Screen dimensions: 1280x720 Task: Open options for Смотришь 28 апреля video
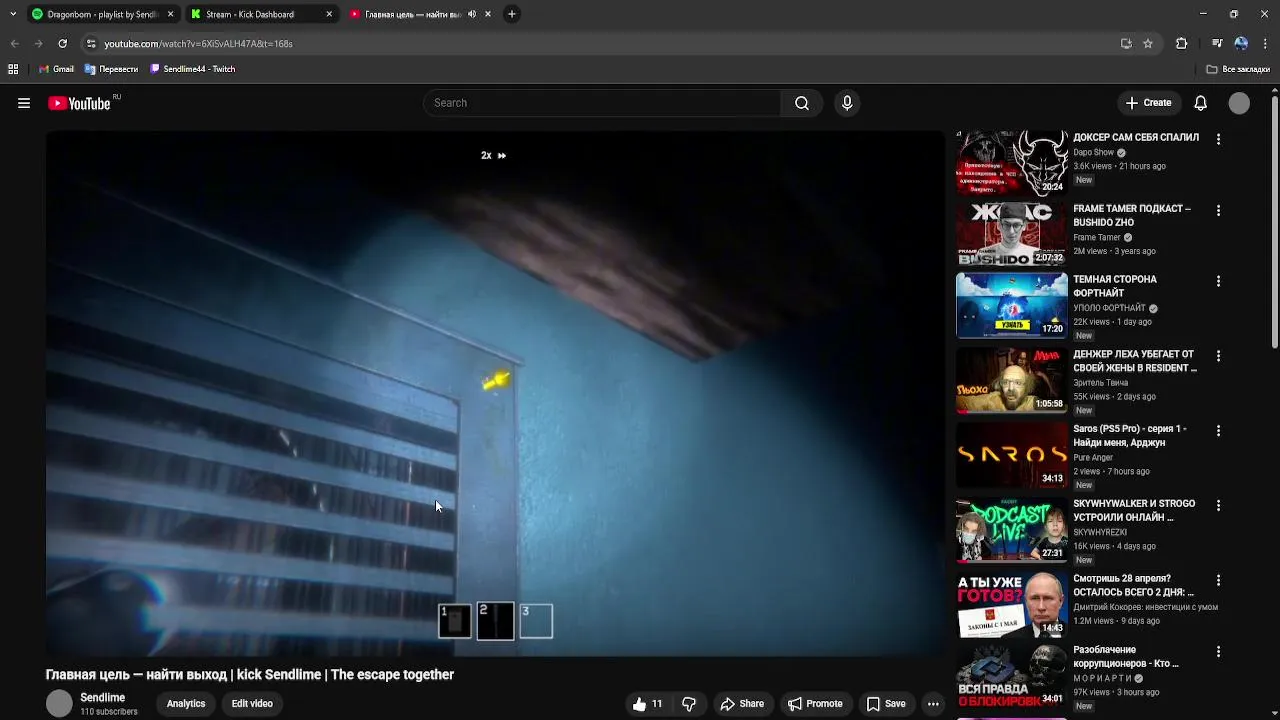coord(1218,580)
